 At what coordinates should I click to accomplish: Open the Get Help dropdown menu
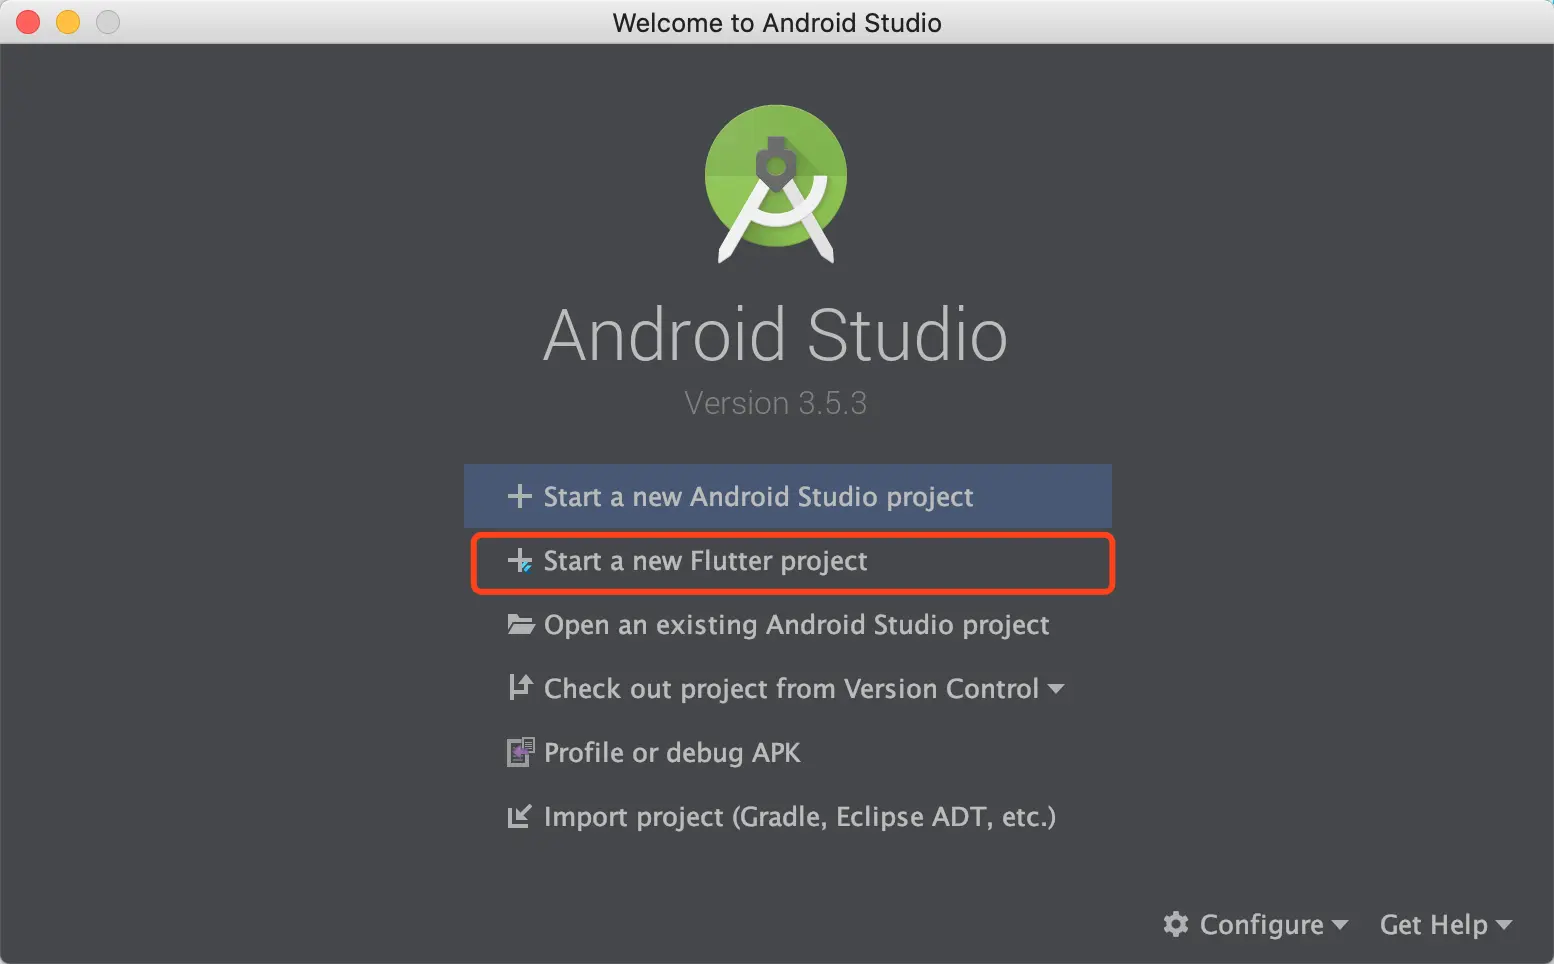[x=1446, y=925]
